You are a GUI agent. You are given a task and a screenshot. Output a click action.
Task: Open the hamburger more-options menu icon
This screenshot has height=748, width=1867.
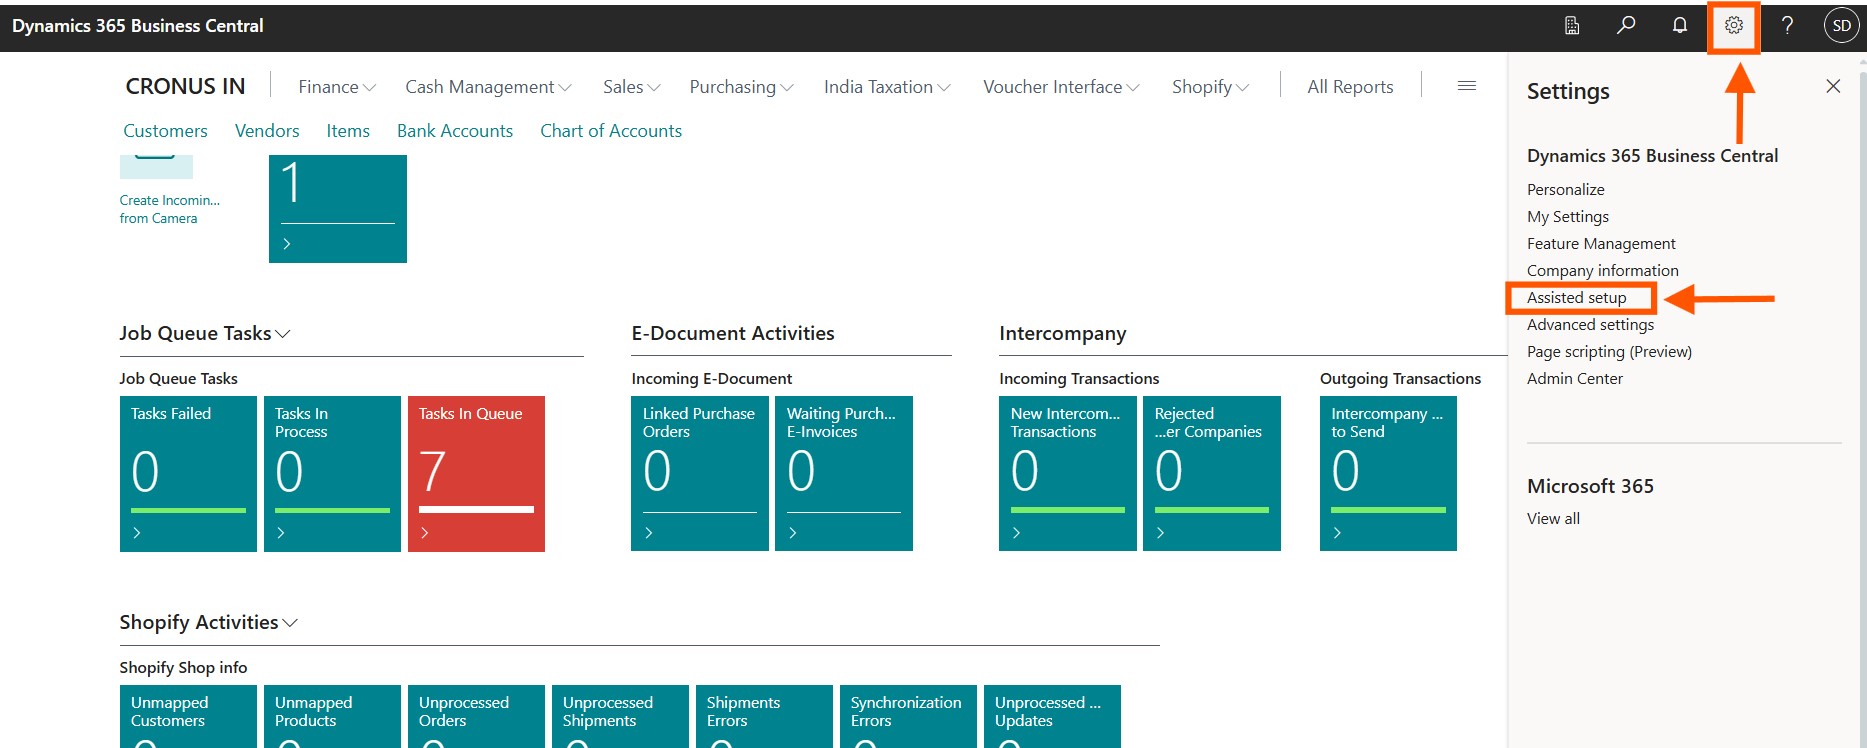(1466, 87)
